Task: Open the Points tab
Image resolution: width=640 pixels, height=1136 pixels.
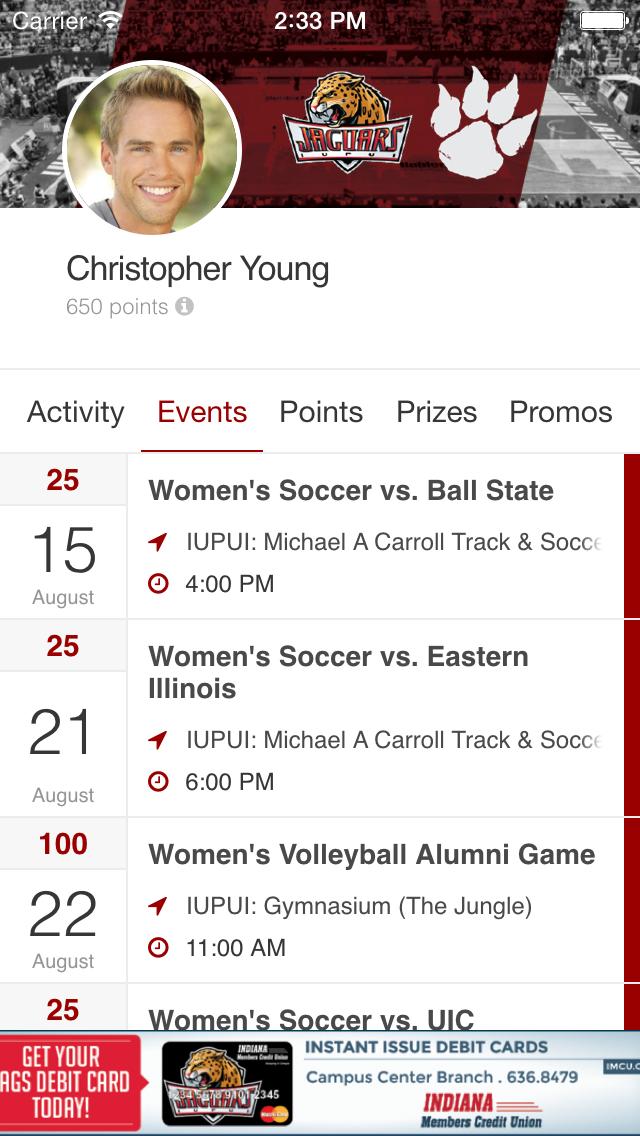Action: [321, 412]
